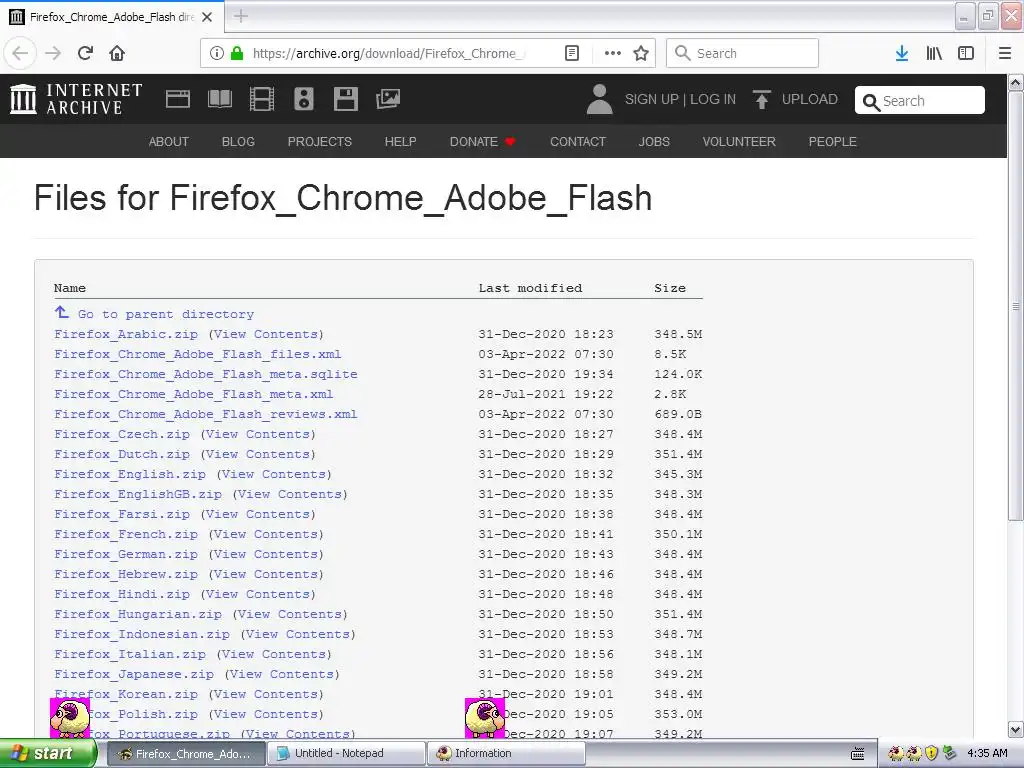1024x768 pixels.
Task: Select the 348.5M size value
Action: click(678, 334)
